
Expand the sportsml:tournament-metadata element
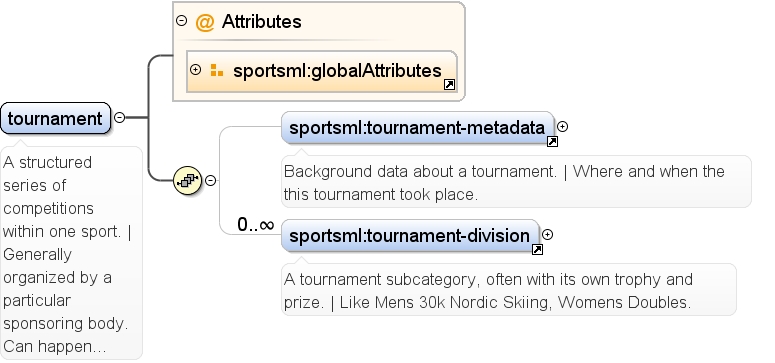pyautogui.click(x=562, y=127)
